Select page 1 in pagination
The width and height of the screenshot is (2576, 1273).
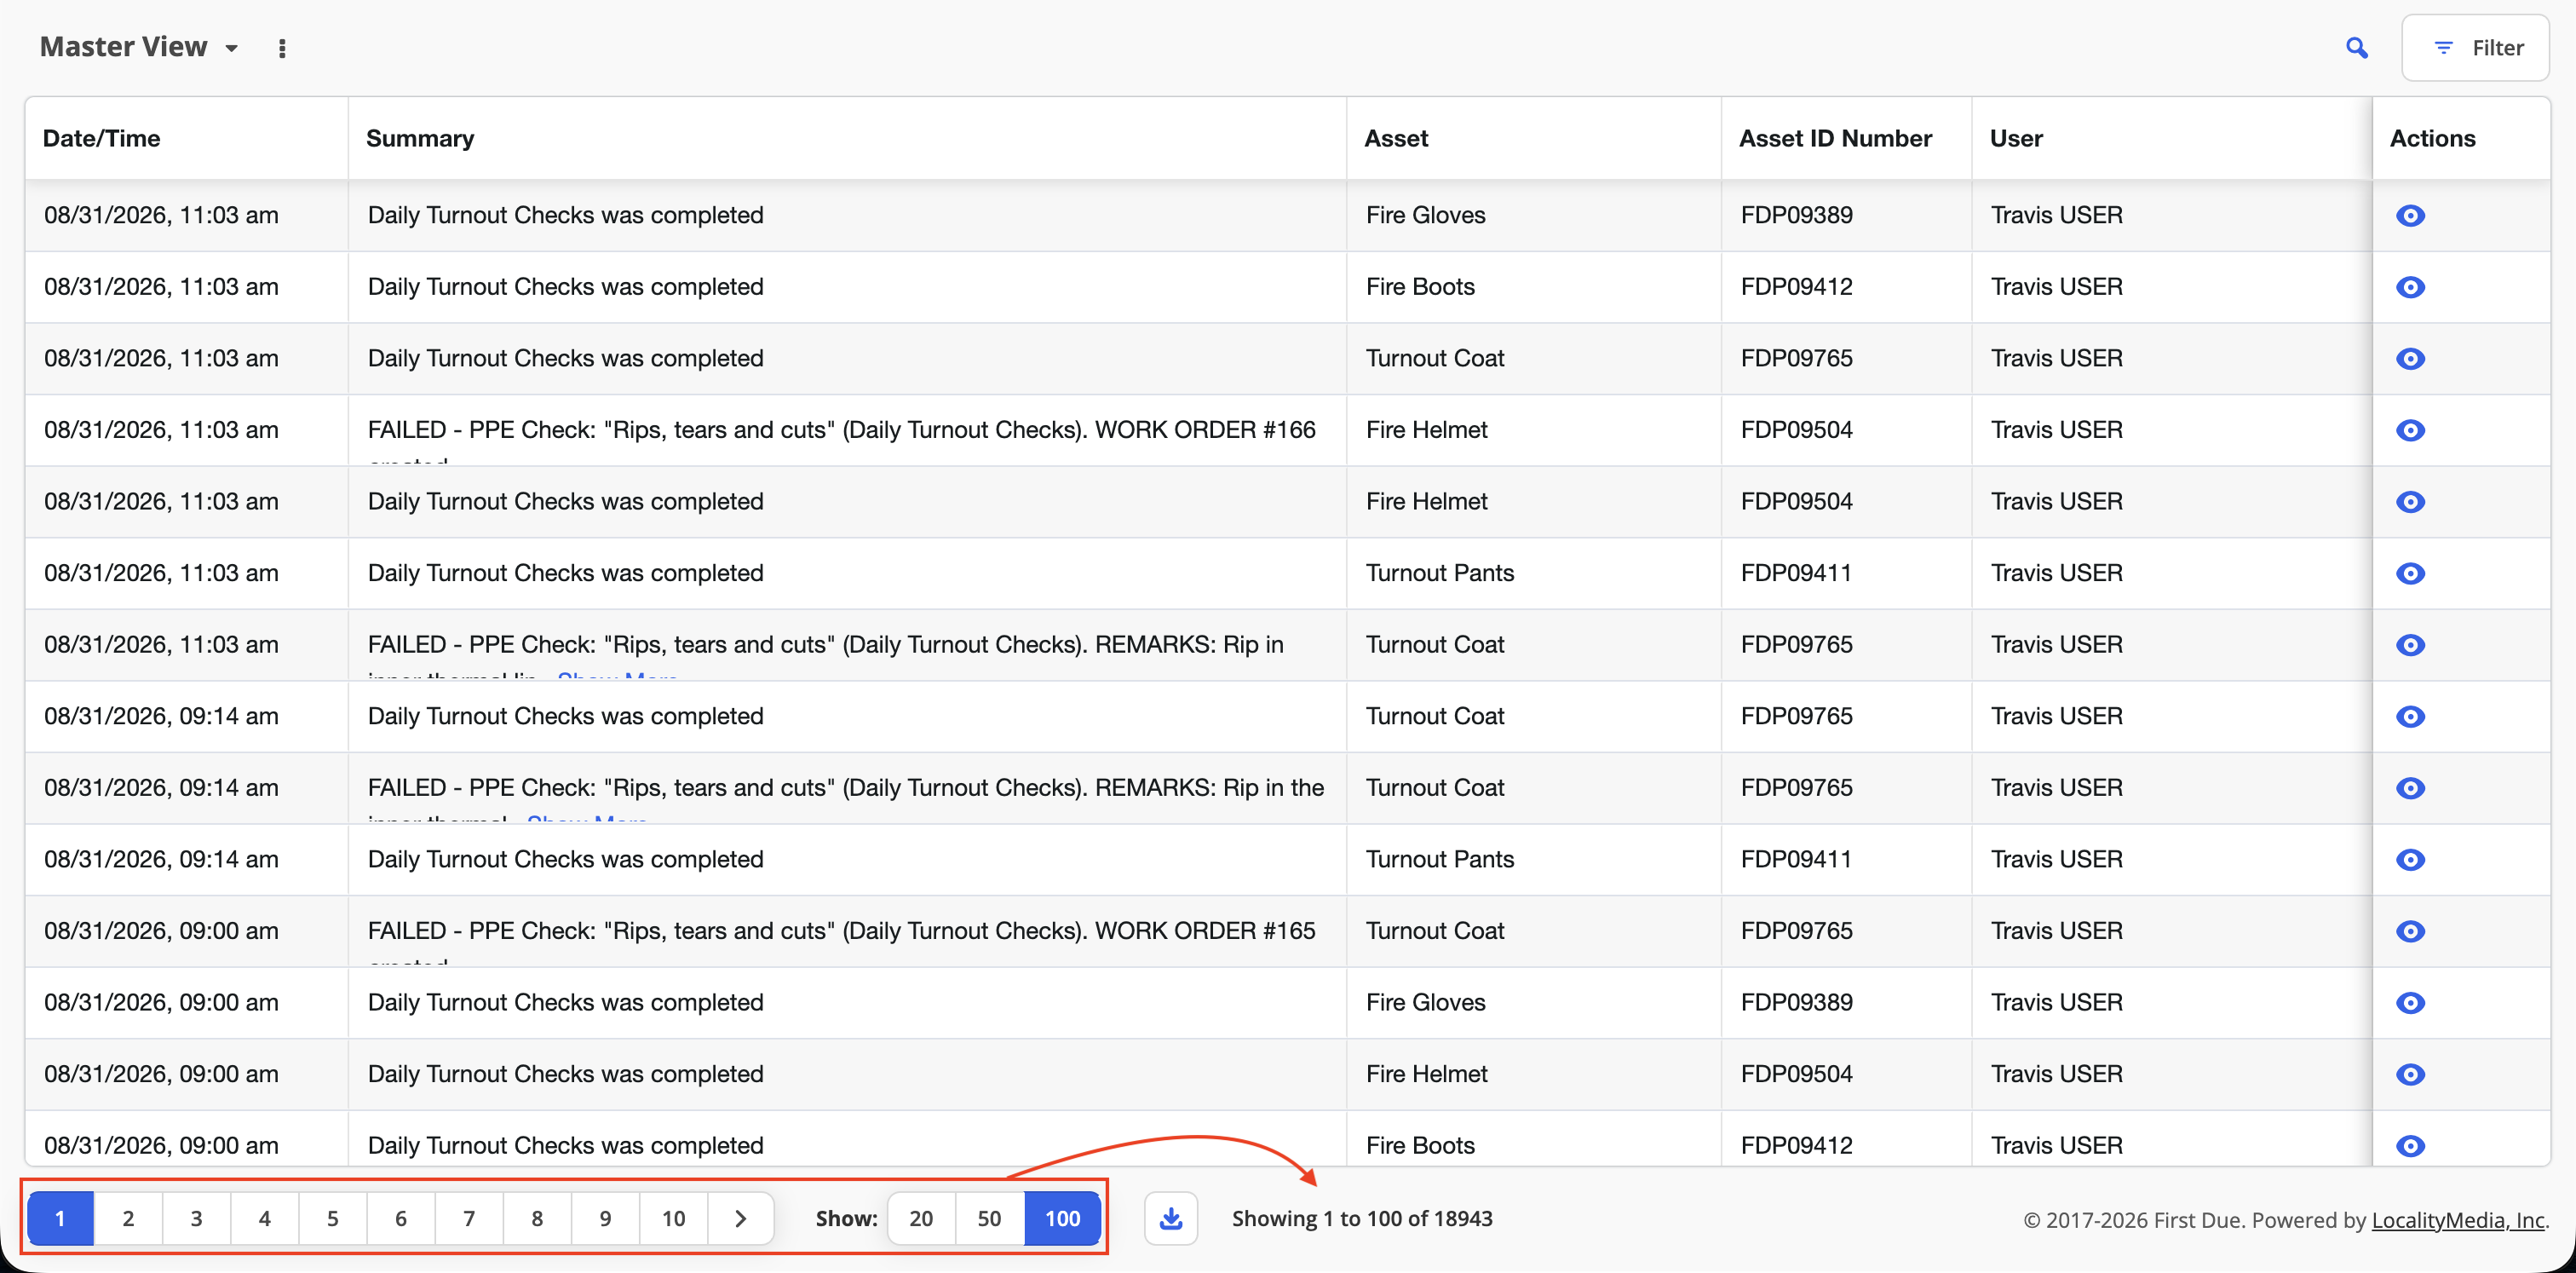[60, 1218]
